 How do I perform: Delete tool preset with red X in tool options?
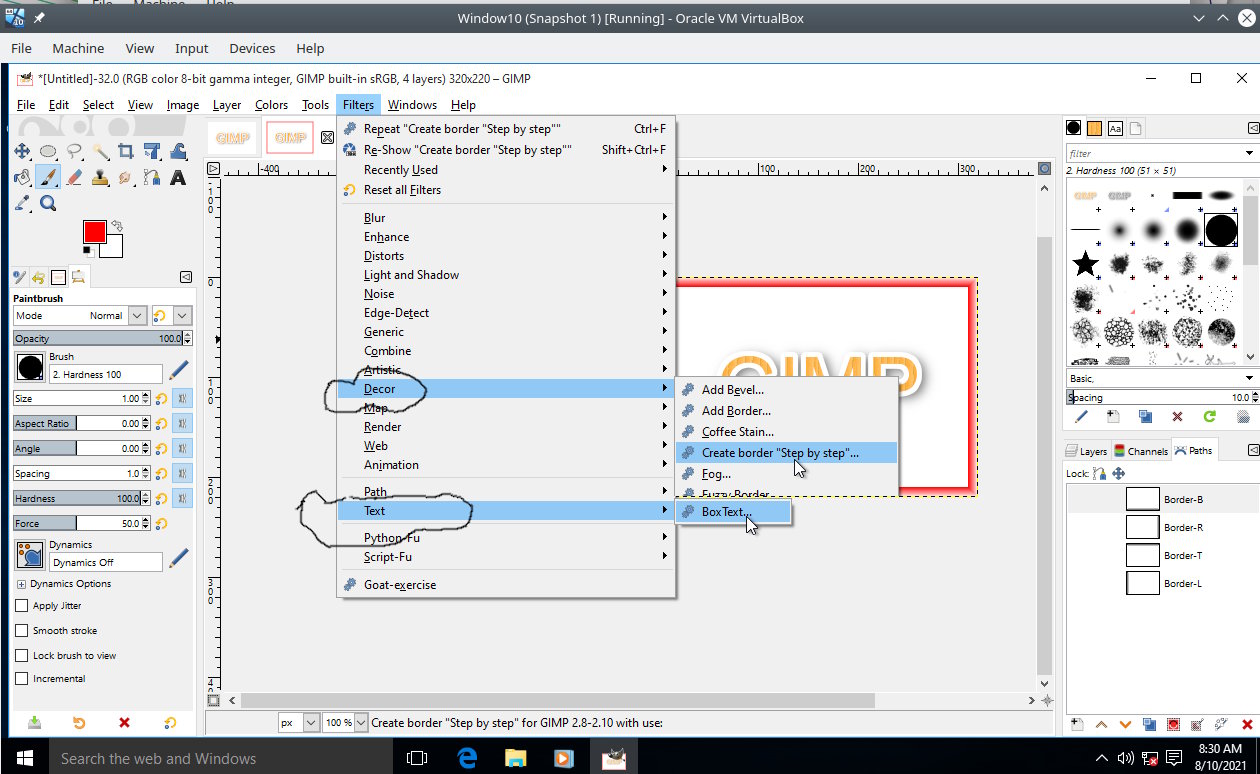tap(124, 722)
